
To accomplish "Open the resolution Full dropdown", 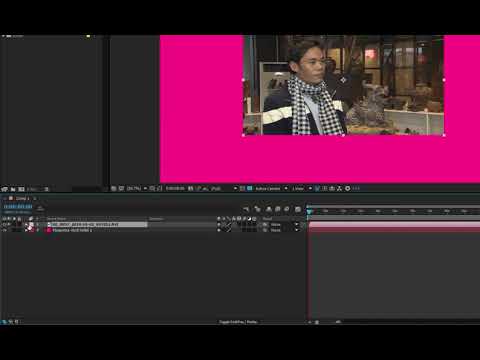I will [223, 189].
